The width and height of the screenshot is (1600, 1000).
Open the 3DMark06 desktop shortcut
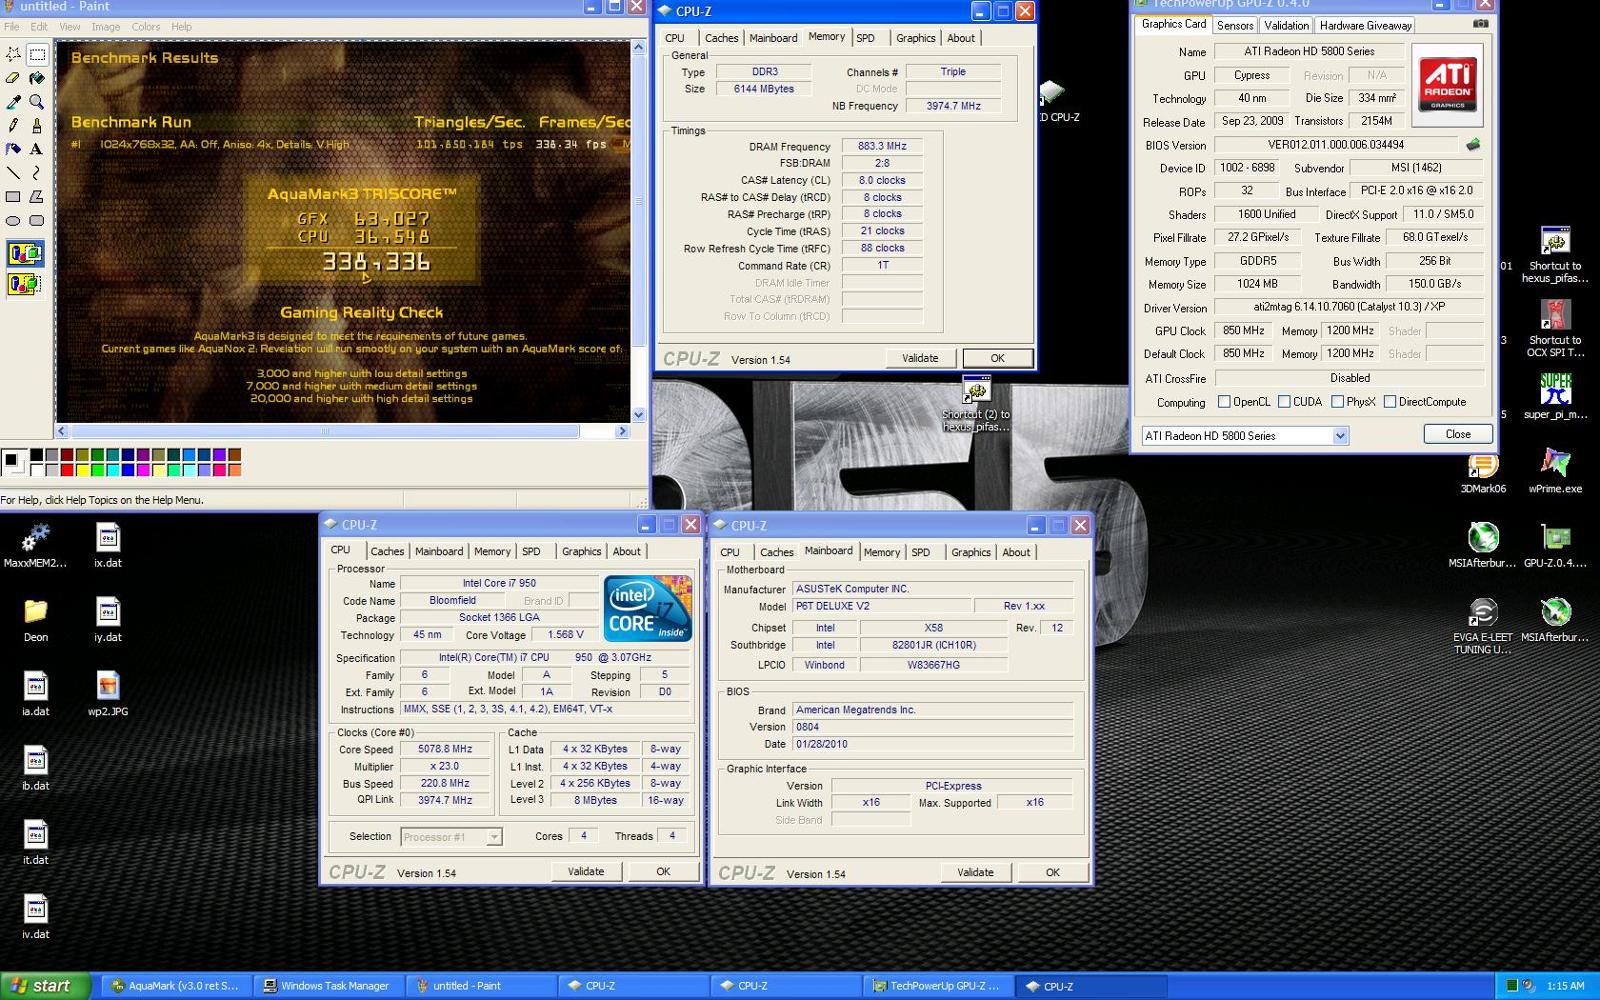pyautogui.click(x=1483, y=472)
